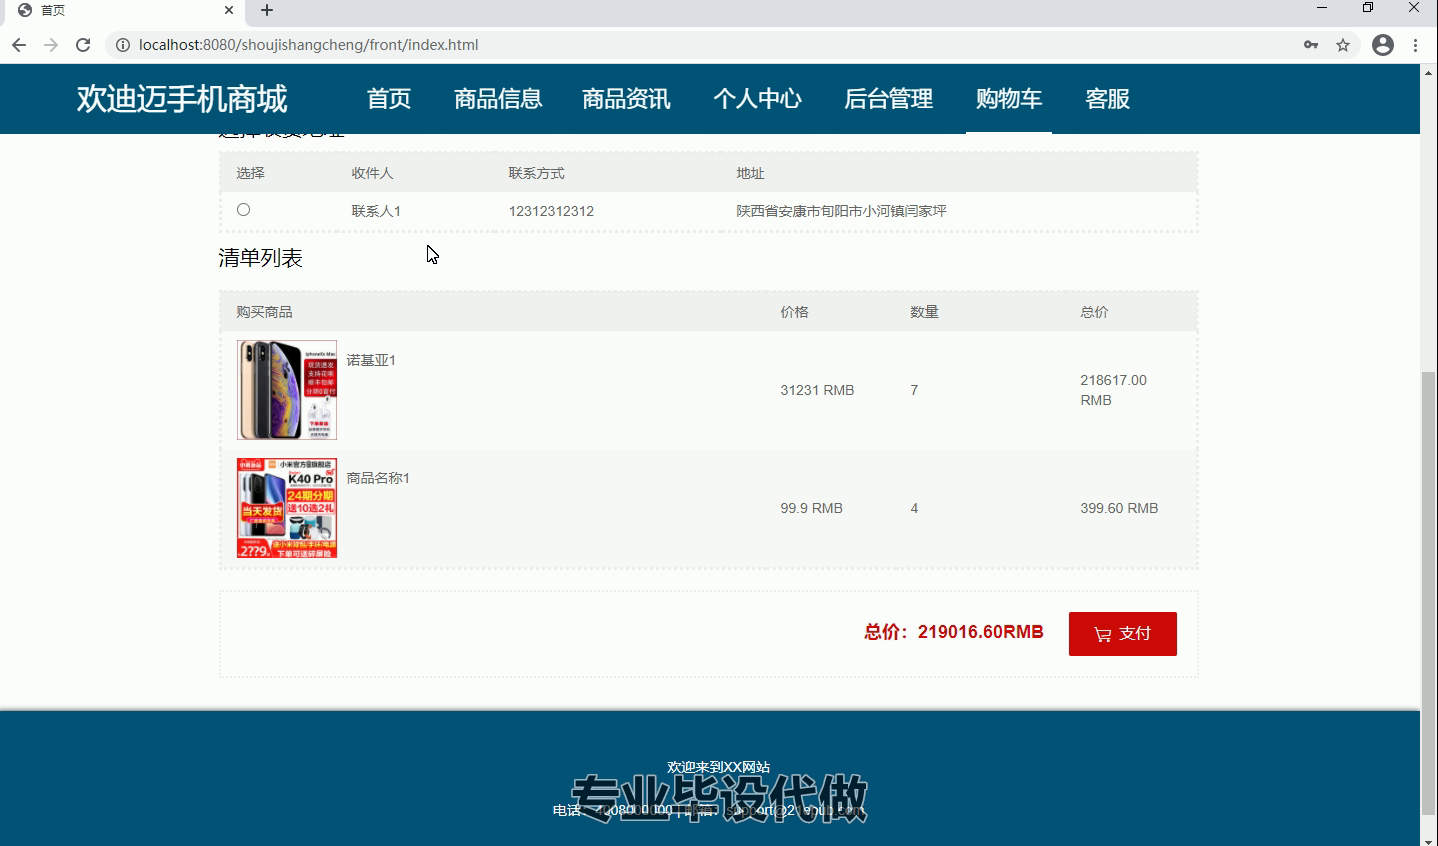Click the address 陕西省安康市旬阳市小河镇闫家坪

pyautogui.click(x=841, y=211)
